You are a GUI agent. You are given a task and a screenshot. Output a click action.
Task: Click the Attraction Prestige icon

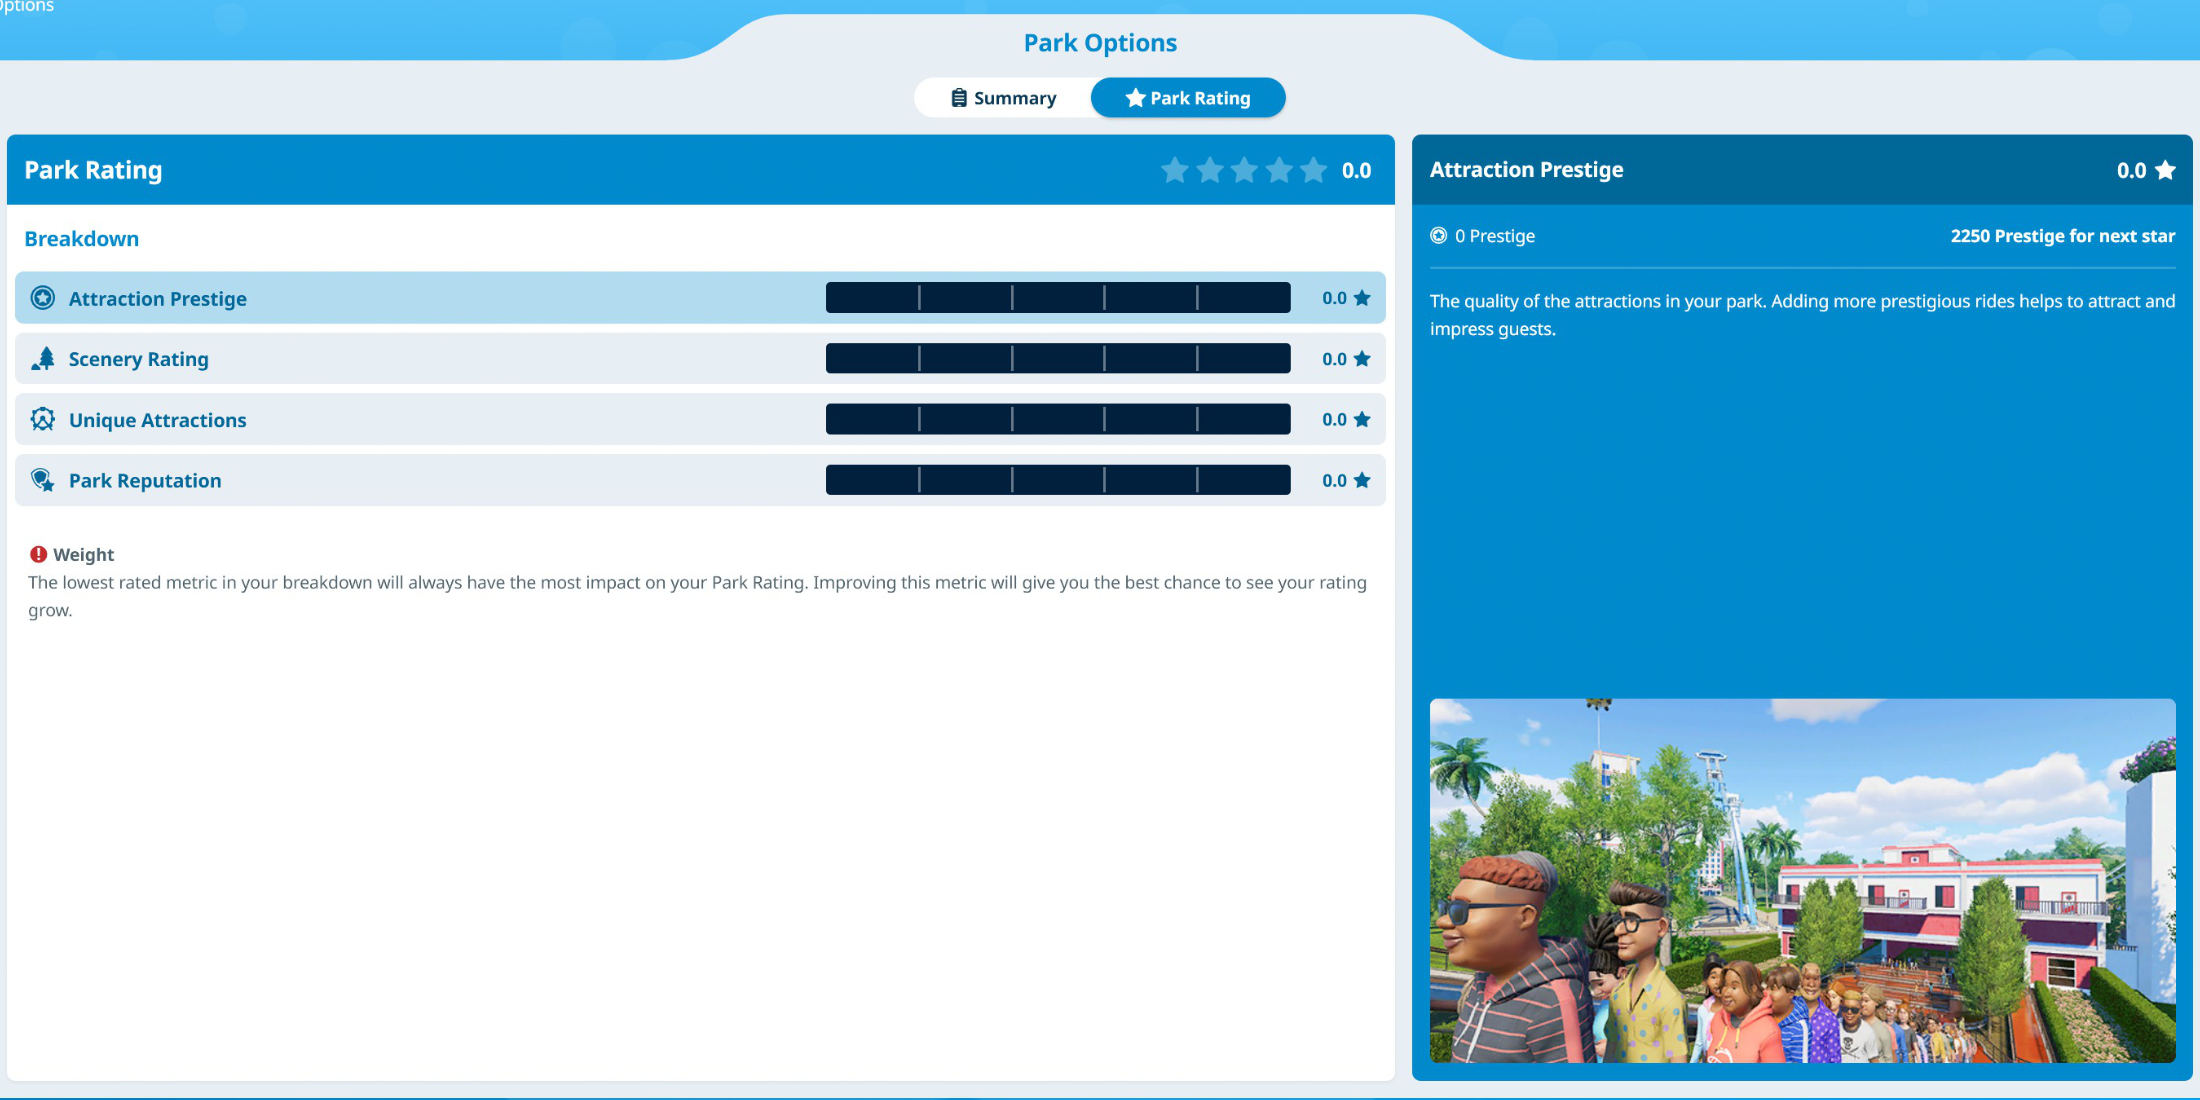pos(43,297)
